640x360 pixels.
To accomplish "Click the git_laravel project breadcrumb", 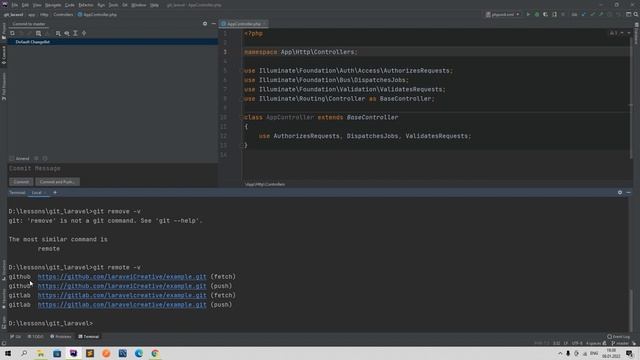I will pos(13,14).
